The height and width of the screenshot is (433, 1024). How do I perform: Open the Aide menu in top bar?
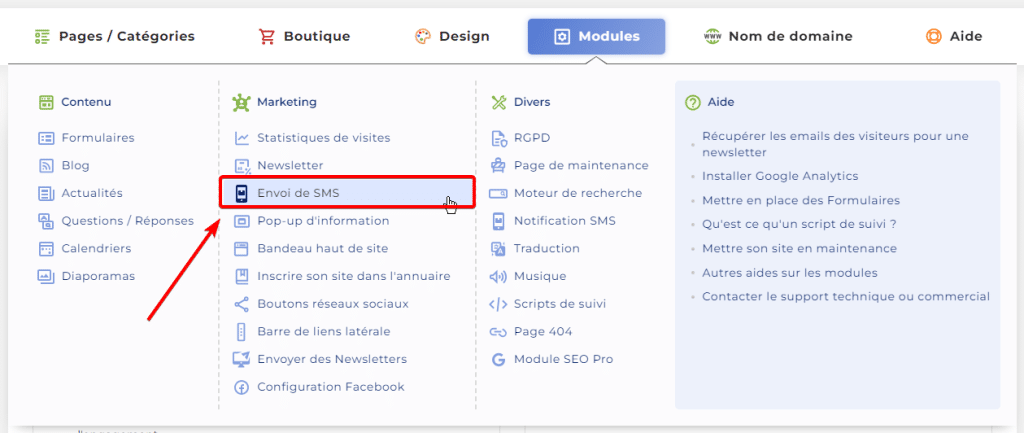(x=953, y=37)
